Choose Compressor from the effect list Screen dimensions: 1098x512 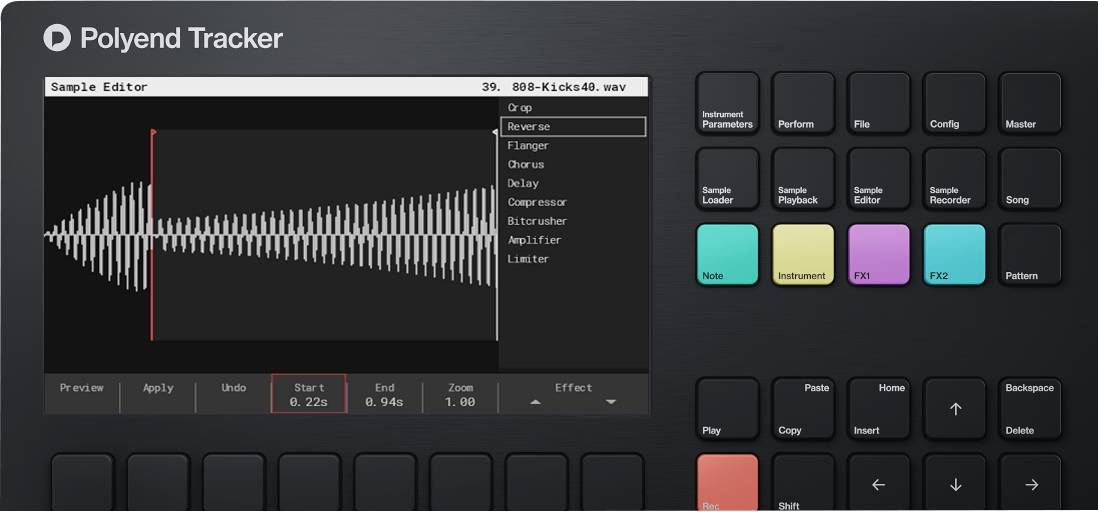tap(537, 202)
